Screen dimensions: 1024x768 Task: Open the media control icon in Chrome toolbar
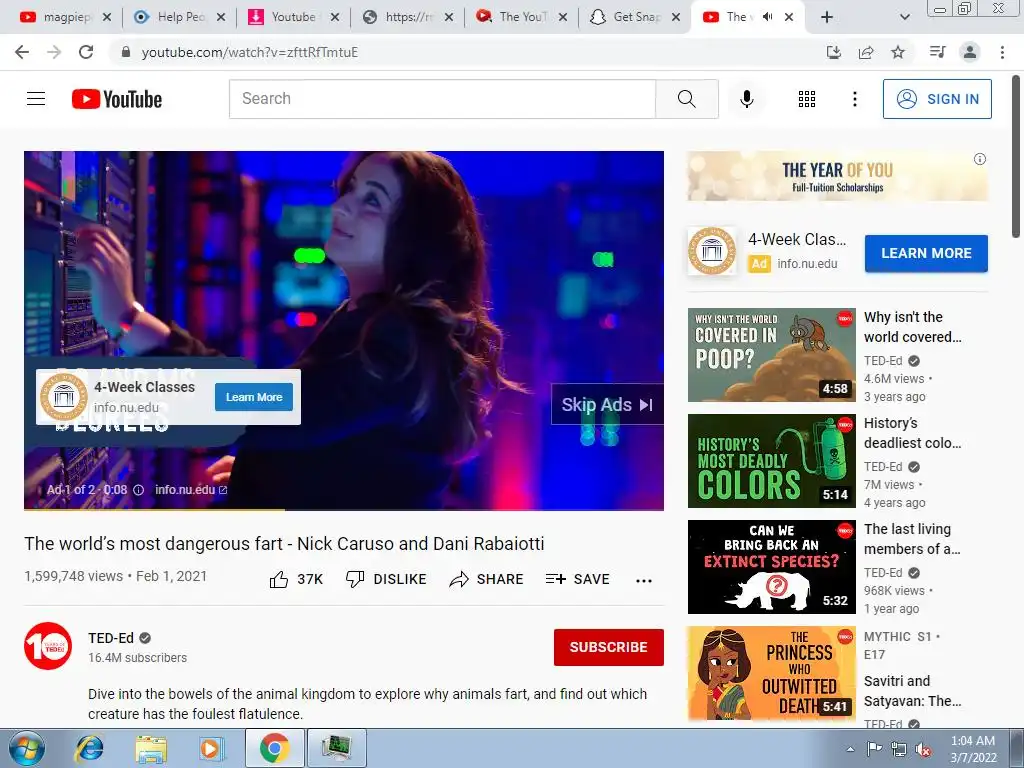click(937, 52)
